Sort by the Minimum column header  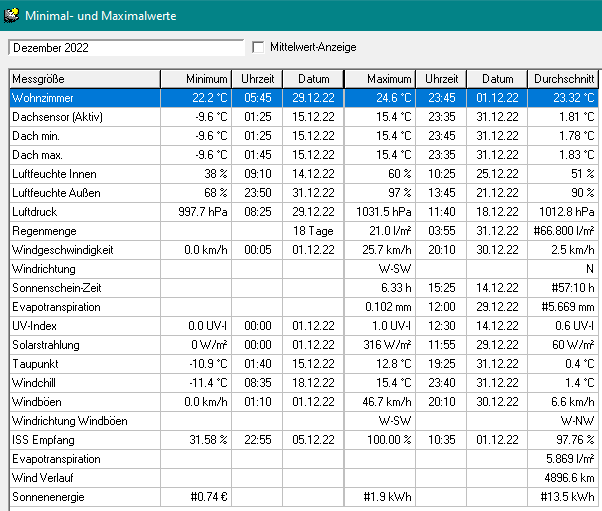click(x=197, y=79)
